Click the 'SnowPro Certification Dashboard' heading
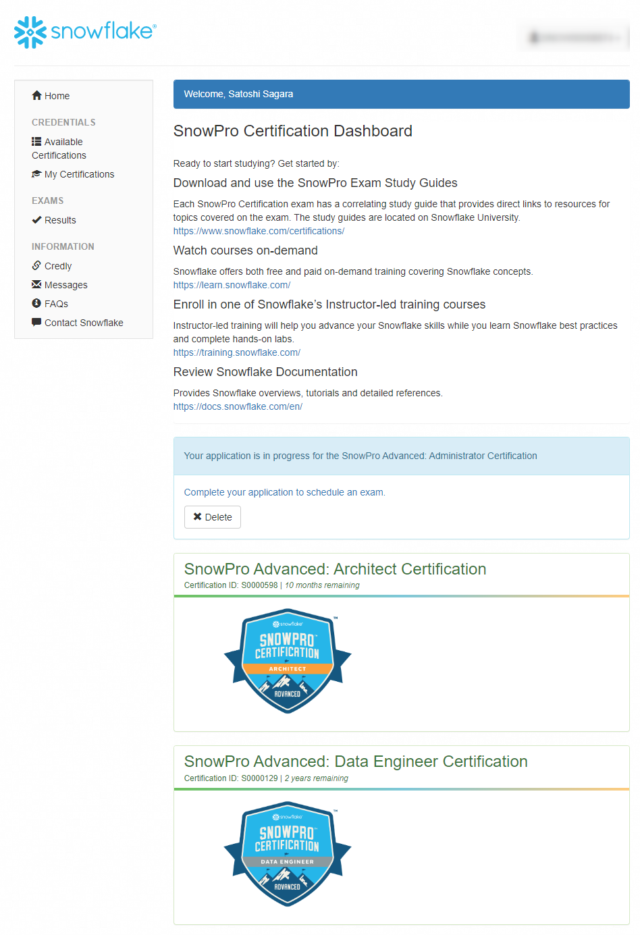The height and width of the screenshot is (935, 640). pos(293,131)
